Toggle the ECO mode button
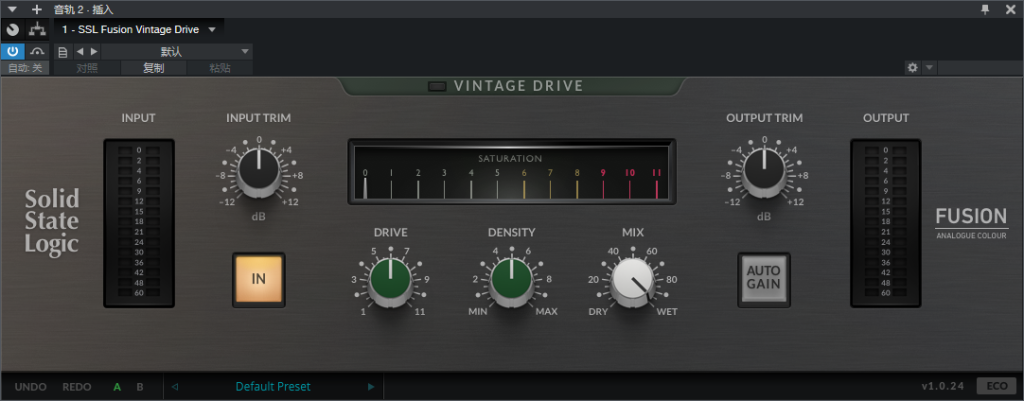Image resolution: width=1024 pixels, height=401 pixels. [x=997, y=387]
